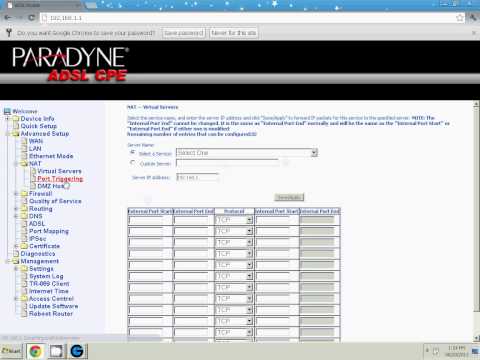Image resolution: width=480 pixels, height=360 pixels.
Task: Open fifth row TCP protocol dropdown
Action: pos(234,265)
